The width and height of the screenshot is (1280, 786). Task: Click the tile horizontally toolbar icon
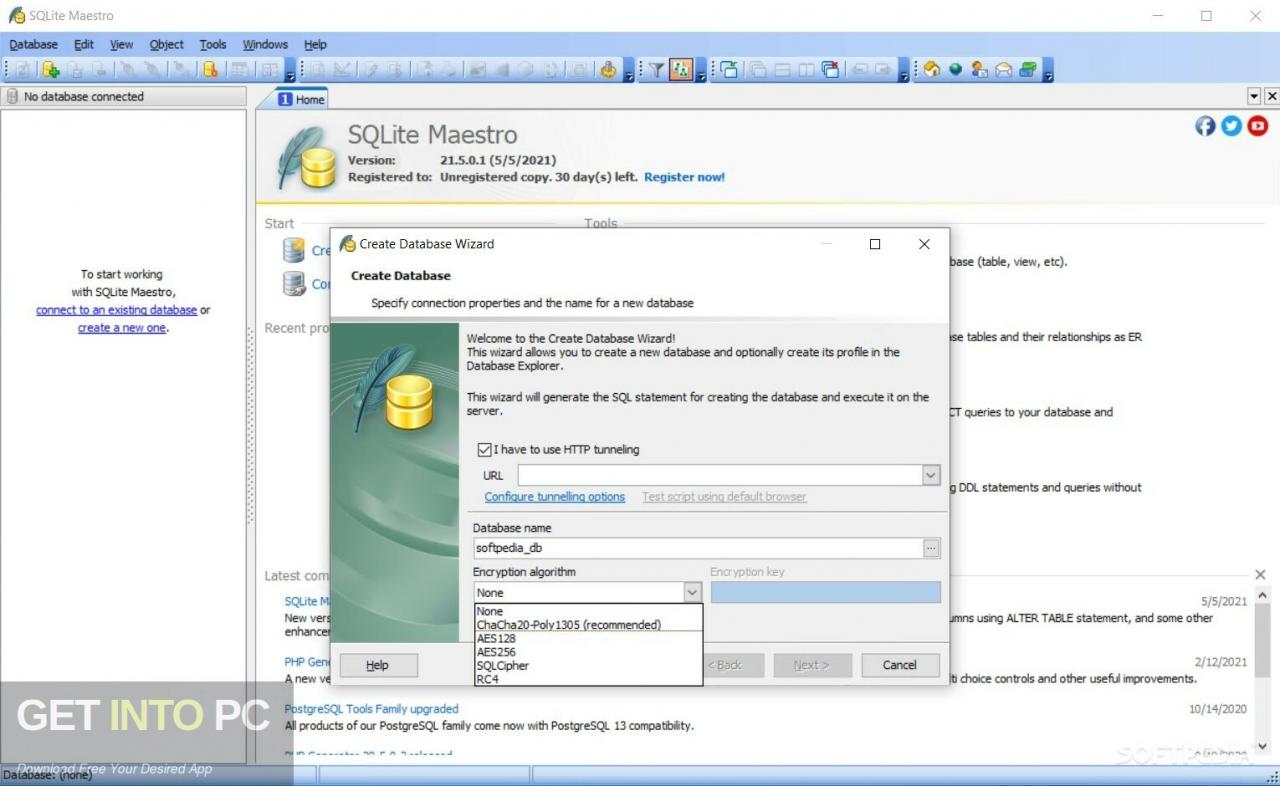click(782, 70)
